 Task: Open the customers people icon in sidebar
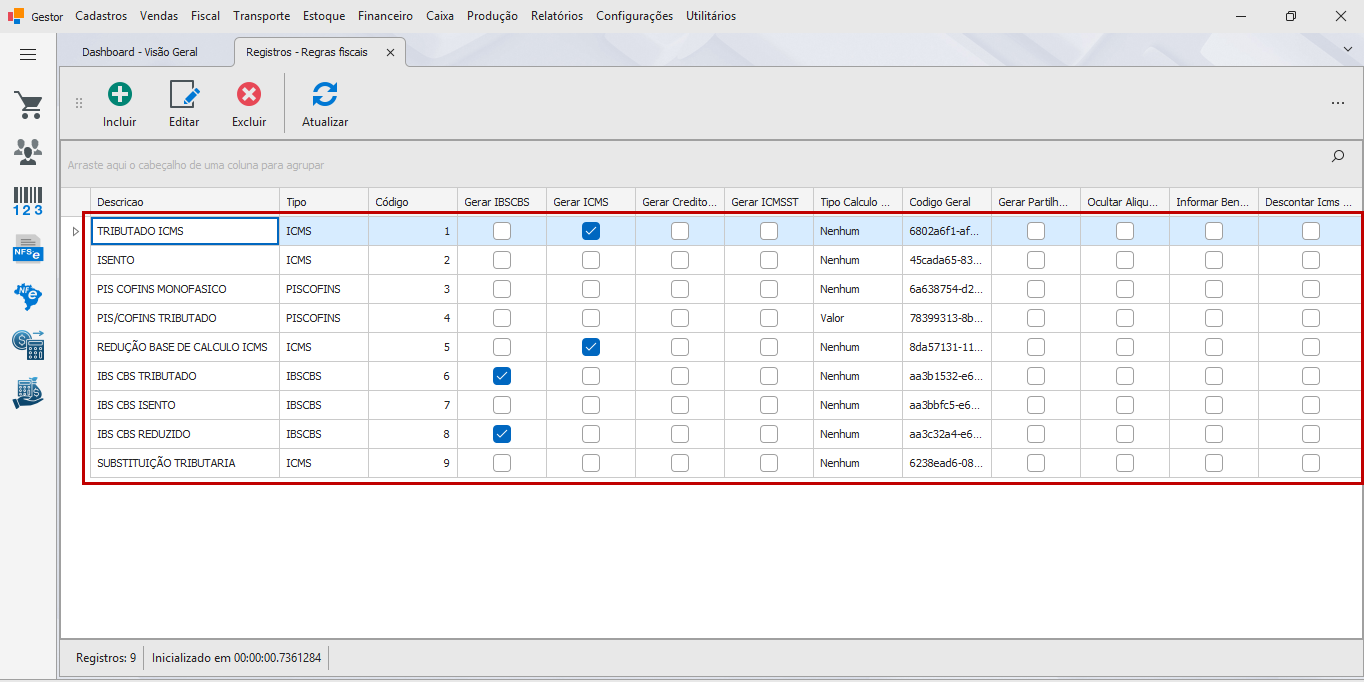pyautogui.click(x=28, y=152)
